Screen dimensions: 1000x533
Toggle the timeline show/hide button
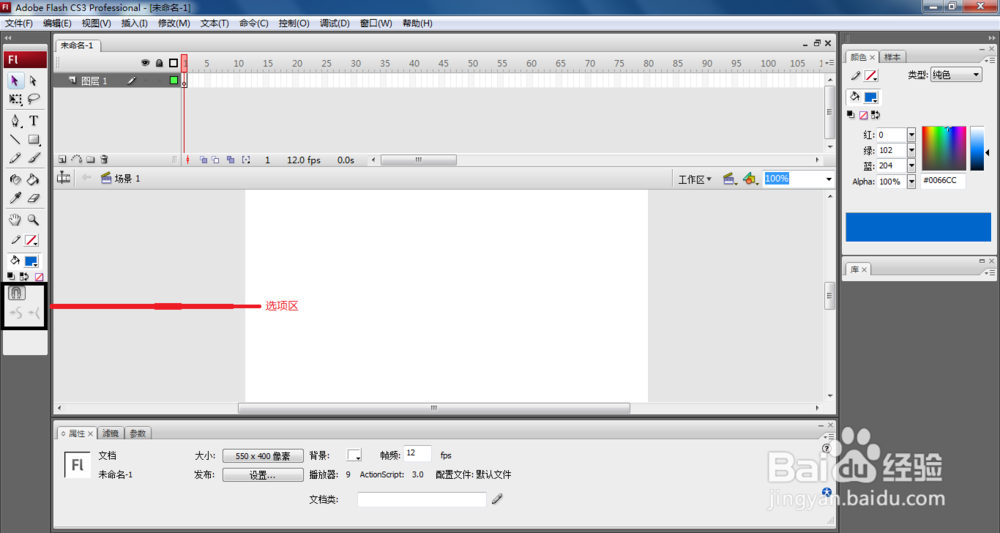click(64, 178)
